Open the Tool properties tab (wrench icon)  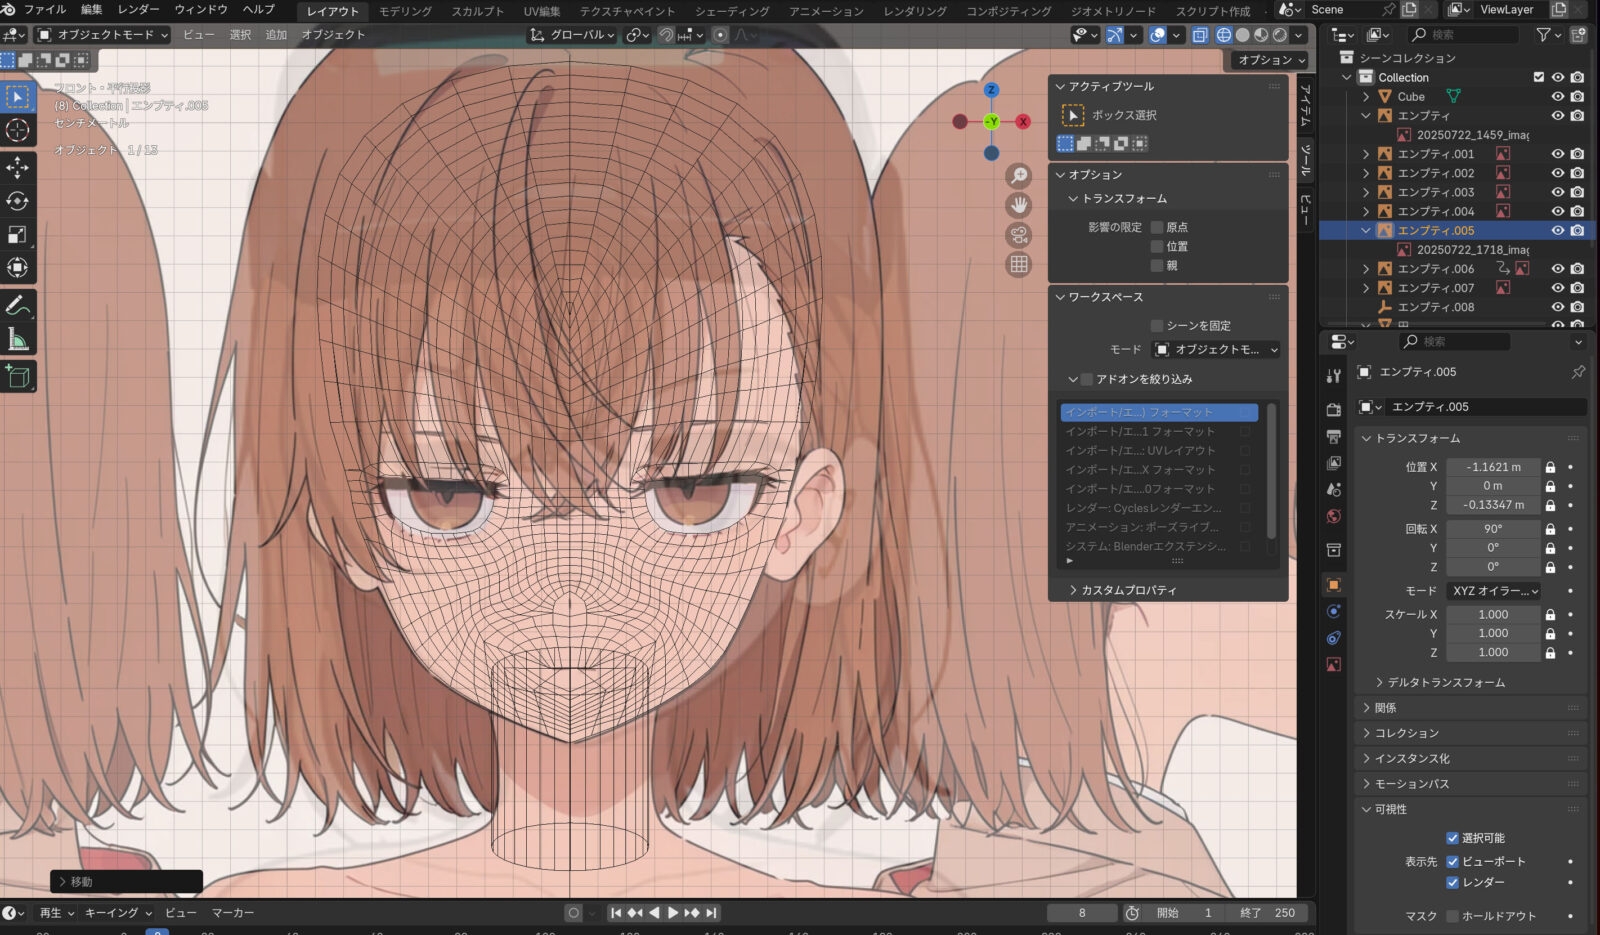click(1333, 376)
